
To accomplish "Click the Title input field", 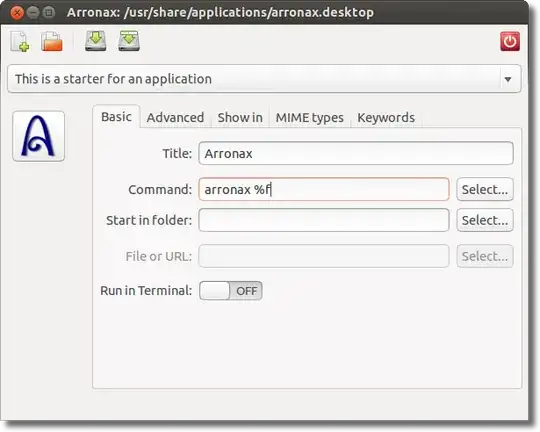I will [x=356, y=153].
